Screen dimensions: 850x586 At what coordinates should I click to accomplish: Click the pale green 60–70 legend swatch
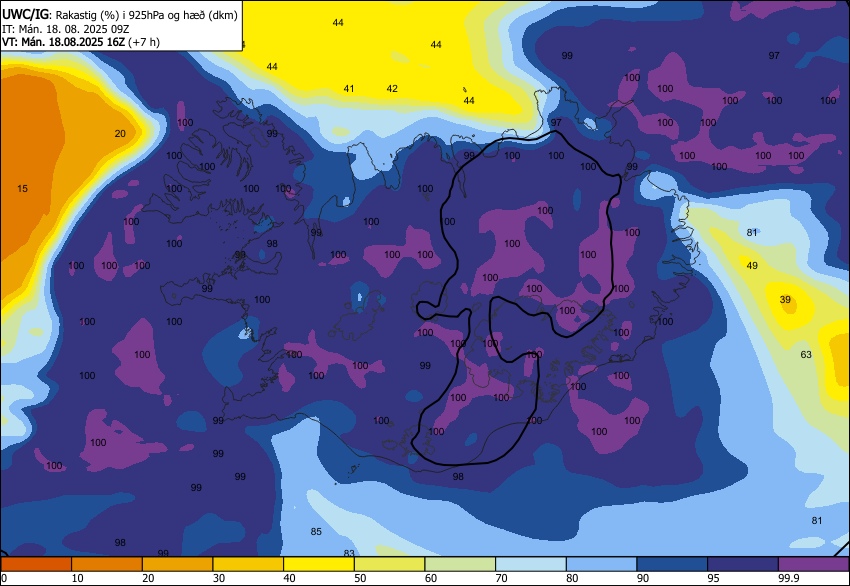tap(460, 564)
